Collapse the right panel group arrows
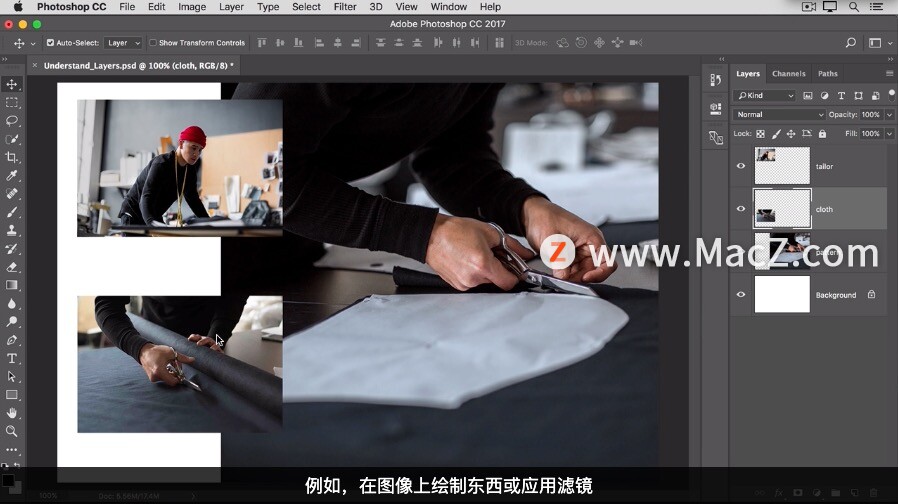 (890, 59)
